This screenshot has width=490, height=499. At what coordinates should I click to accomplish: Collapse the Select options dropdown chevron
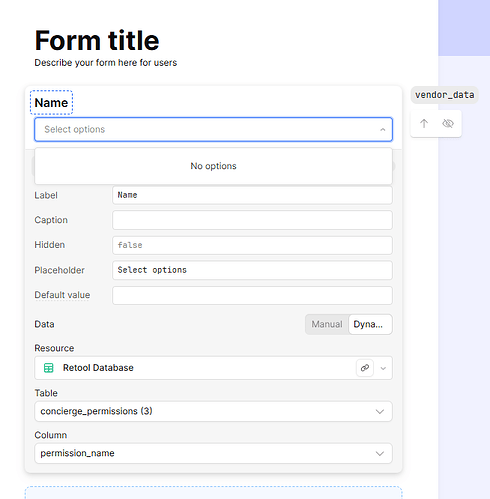(x=383, y=130)
